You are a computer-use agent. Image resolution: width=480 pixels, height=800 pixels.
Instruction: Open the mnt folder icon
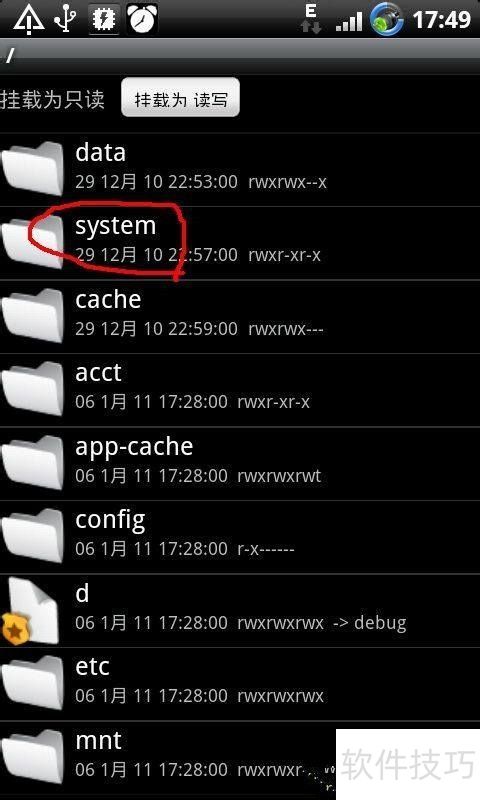click(x=33, y=756)
